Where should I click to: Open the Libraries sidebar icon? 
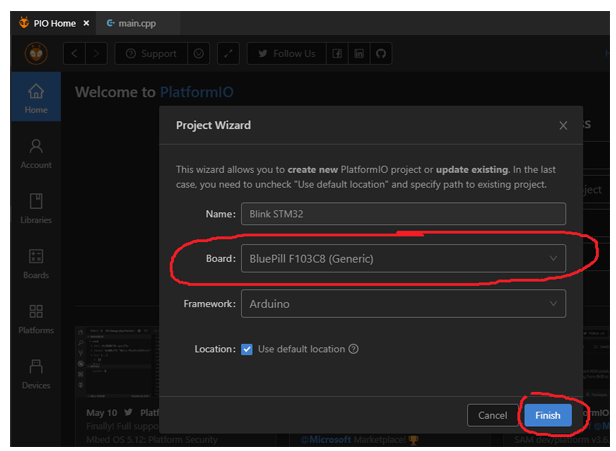coord(36,207)
